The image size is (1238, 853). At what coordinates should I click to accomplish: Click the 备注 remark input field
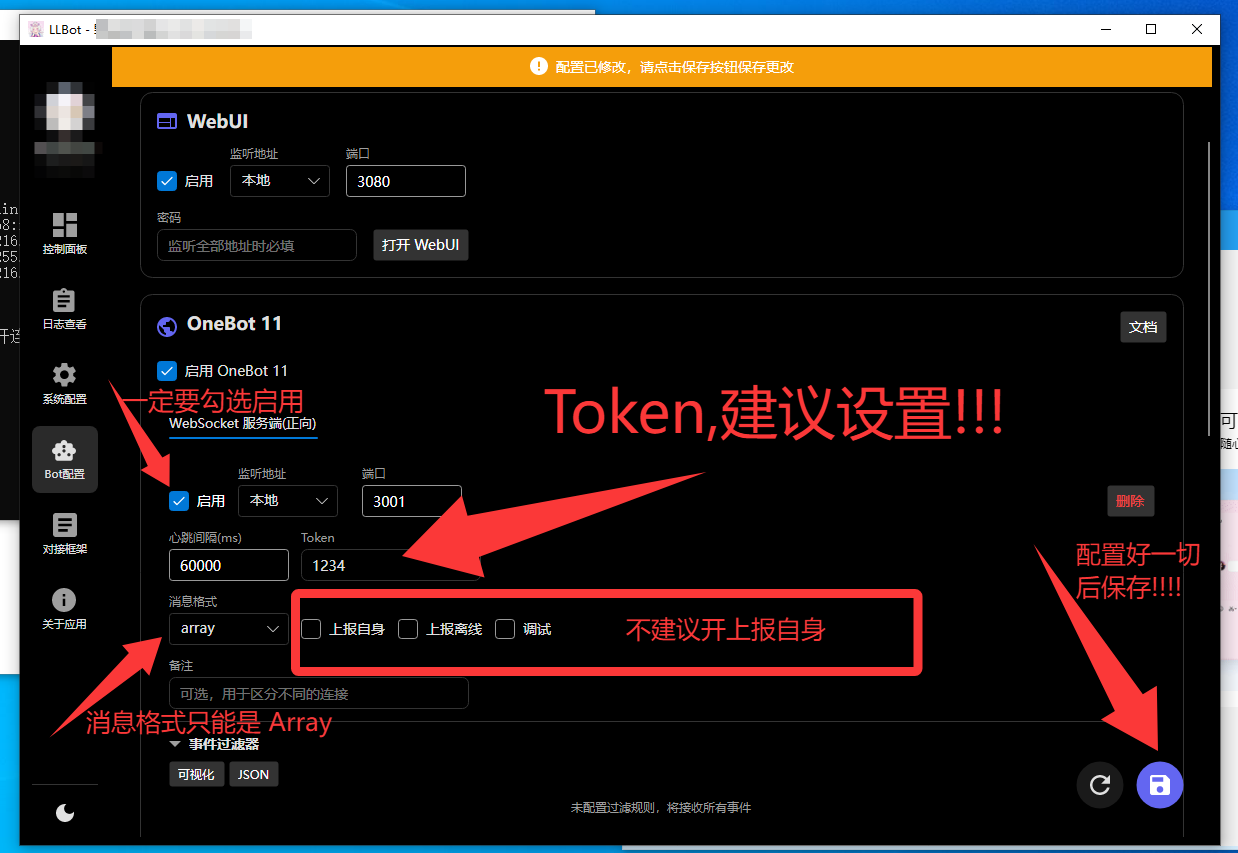click(x=319, y=693)
